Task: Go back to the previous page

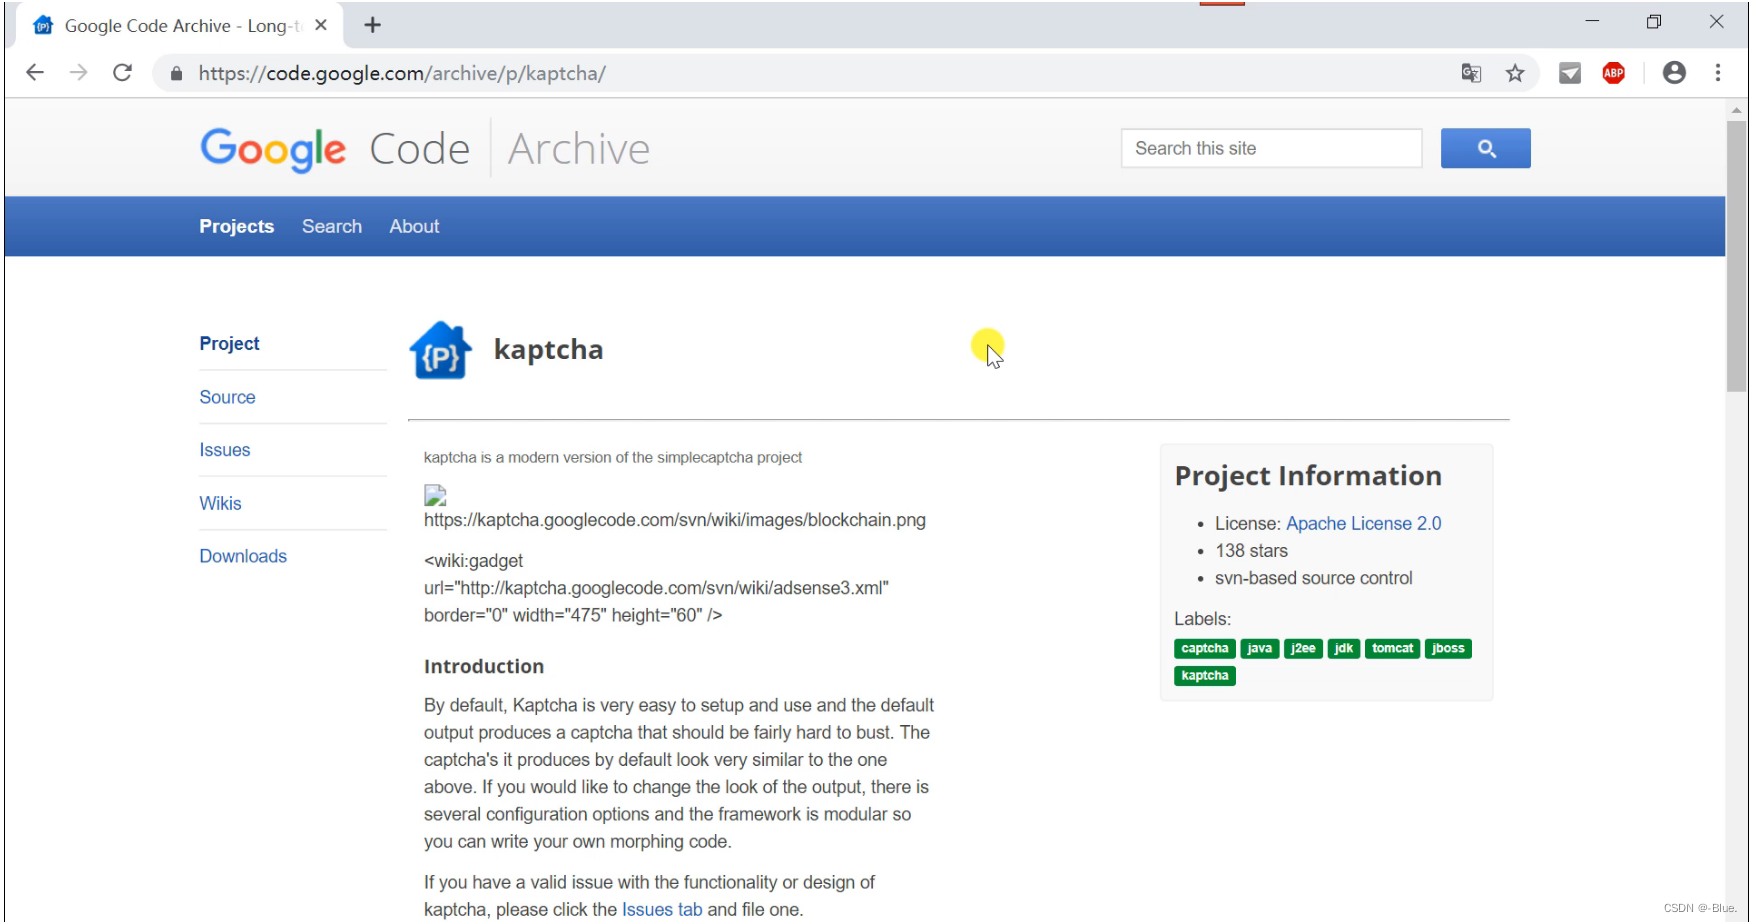Action: click(x=35, y=73)
